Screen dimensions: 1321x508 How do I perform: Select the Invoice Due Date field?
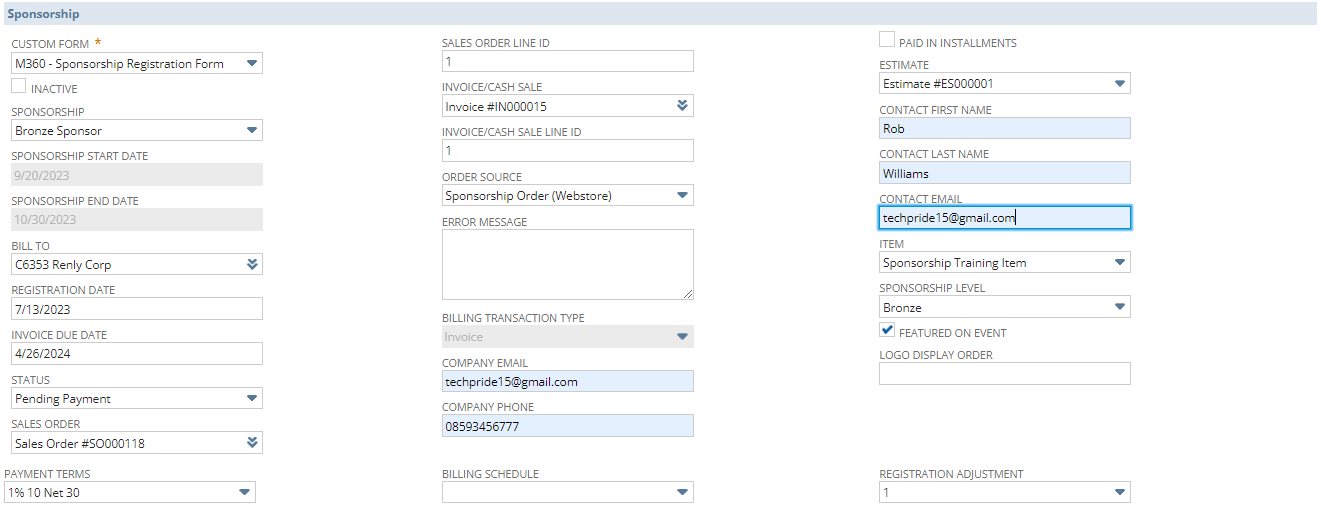click(x=136, y=354)
